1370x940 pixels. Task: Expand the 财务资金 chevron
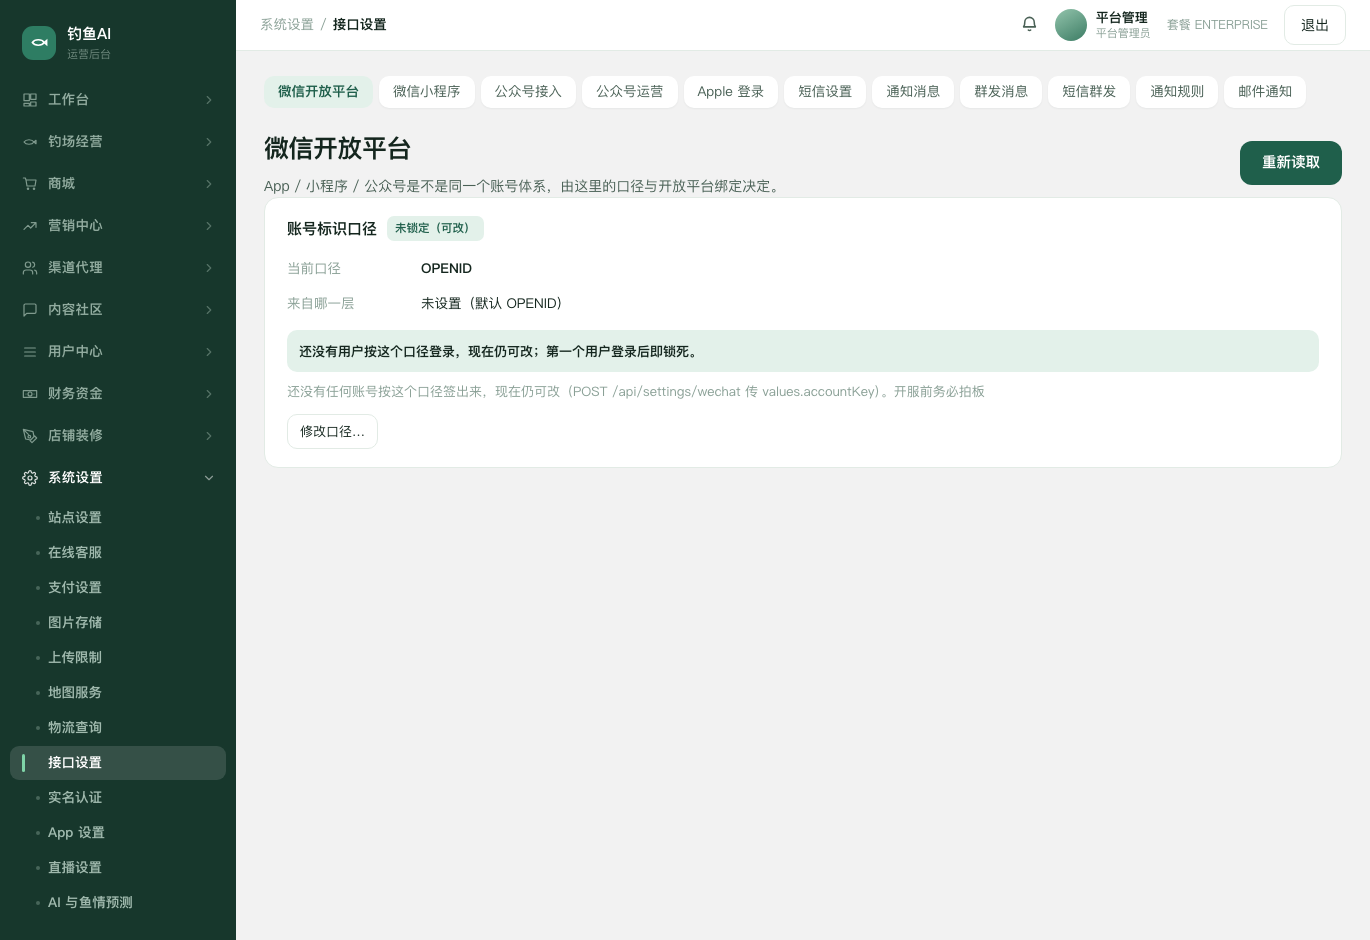tap(209, 394)
